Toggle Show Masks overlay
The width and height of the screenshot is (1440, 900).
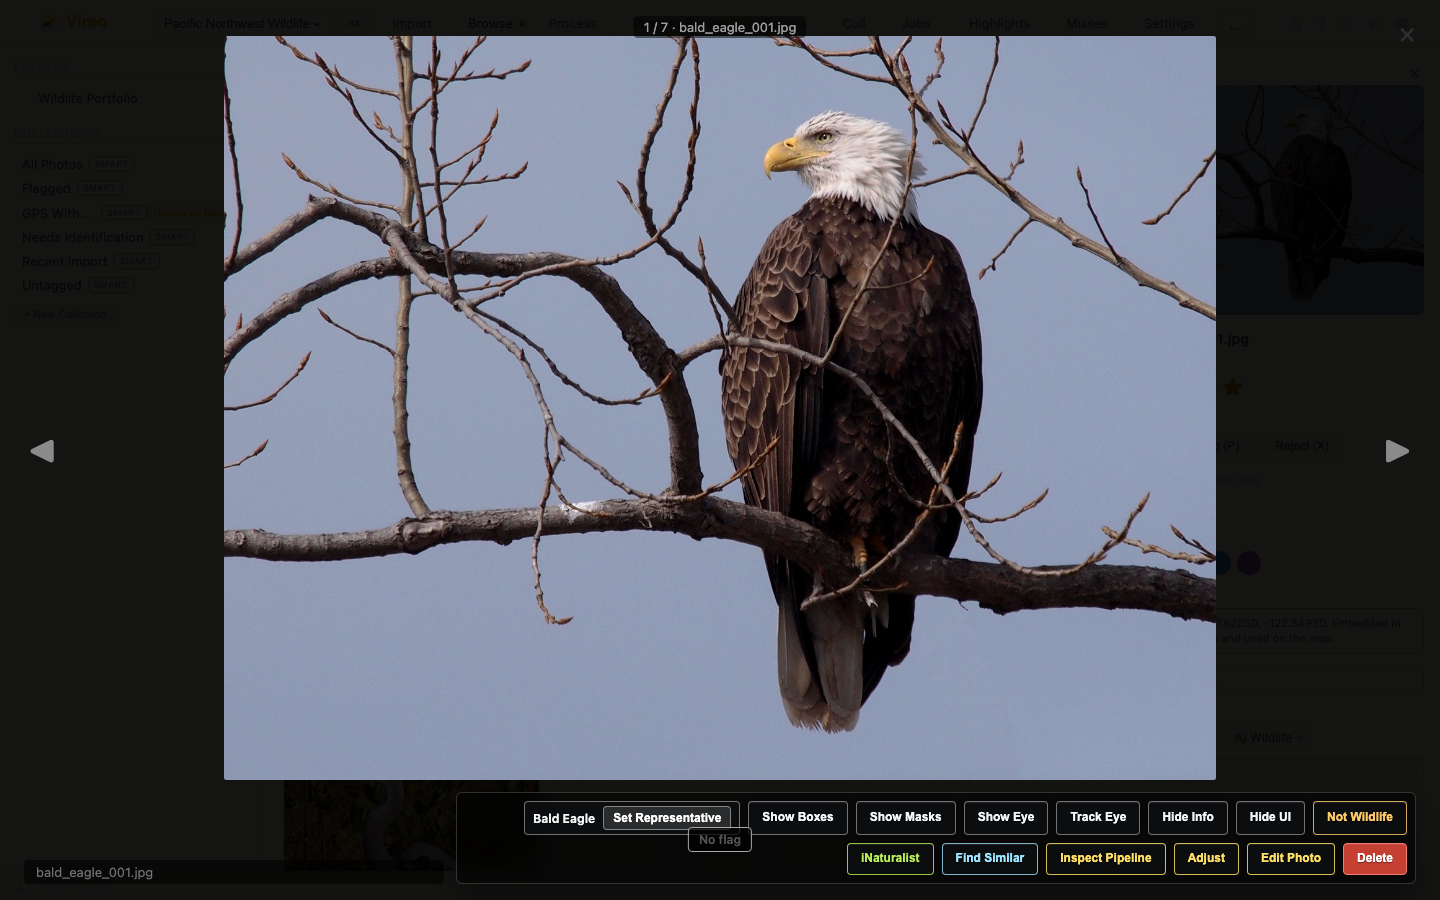pyautogui.click(x=905, y=817)
